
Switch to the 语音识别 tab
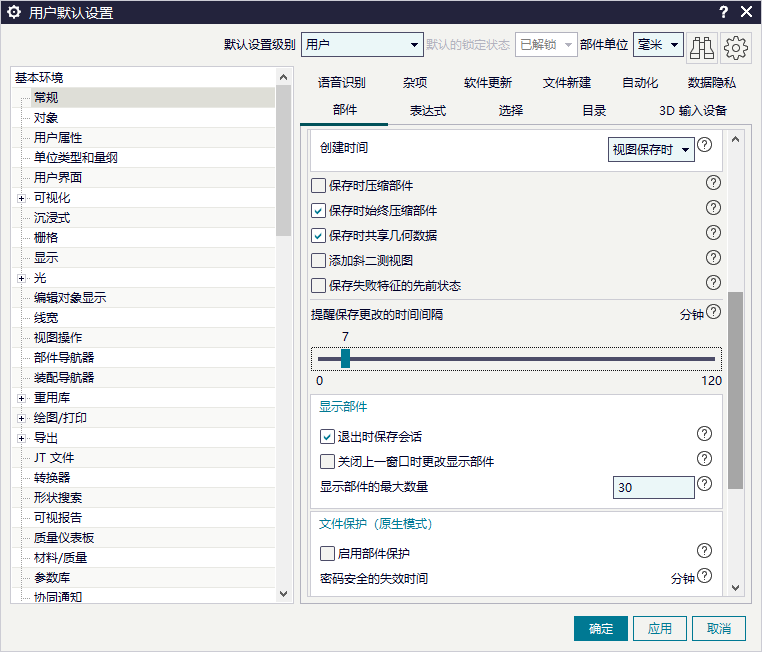(342, 83)
